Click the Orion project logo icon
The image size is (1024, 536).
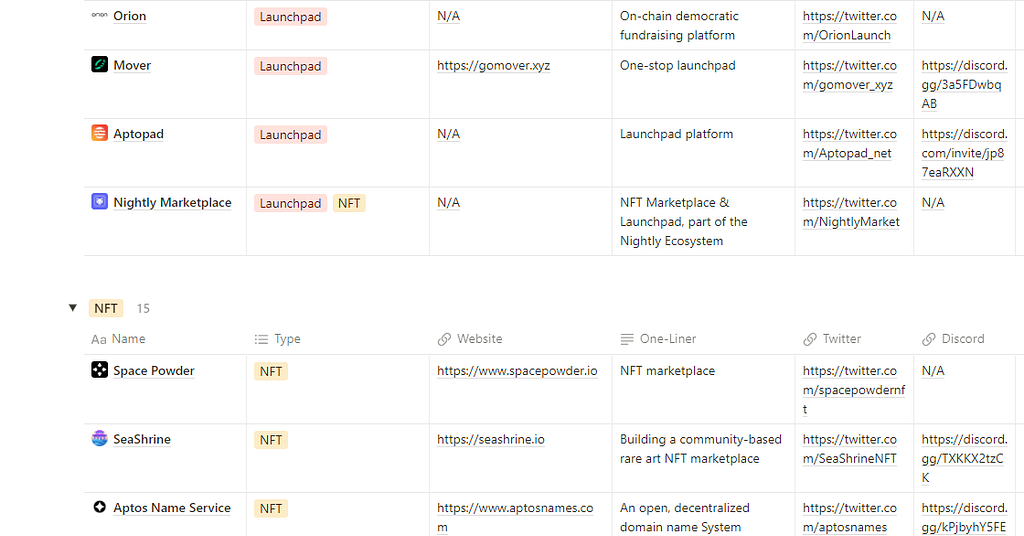[x=99, y=16]
